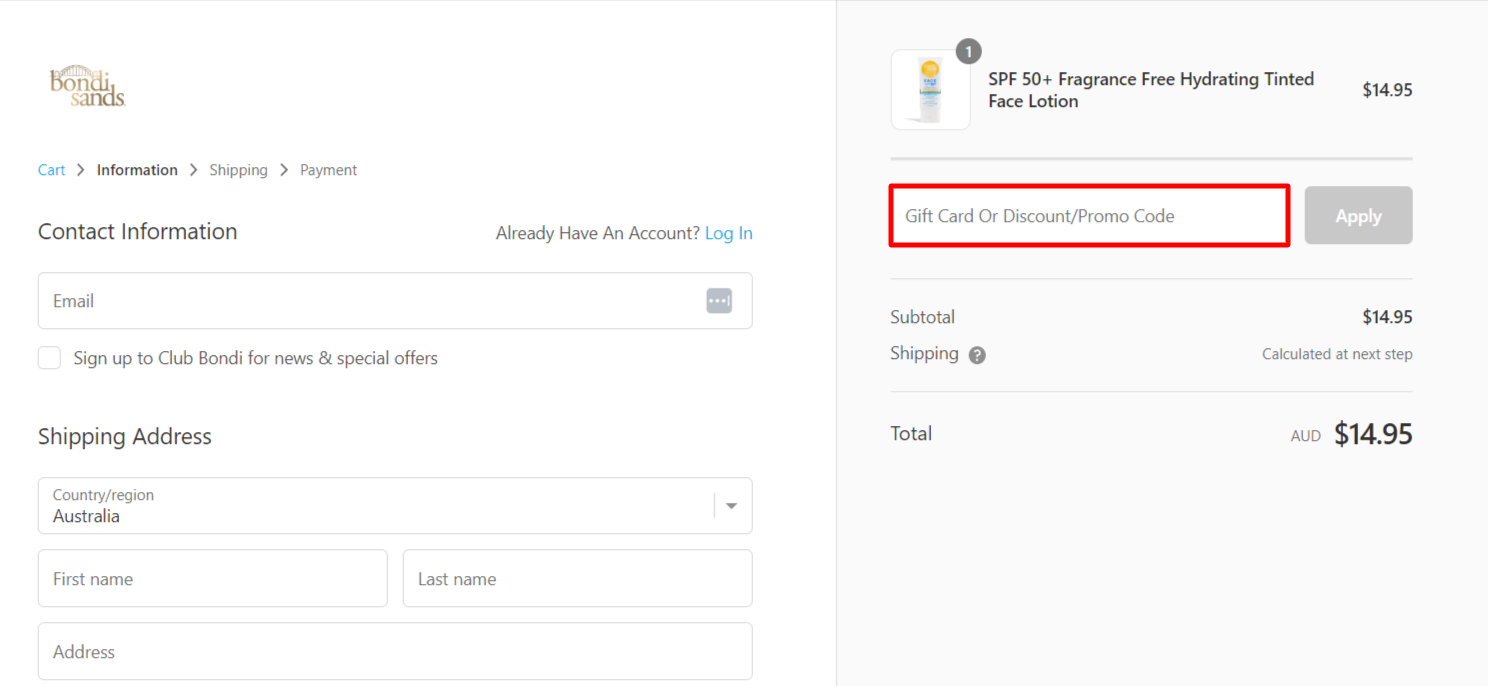1488x686 pixels.
Task: Select the Information breadcrumb step
Action: [137, 170]
